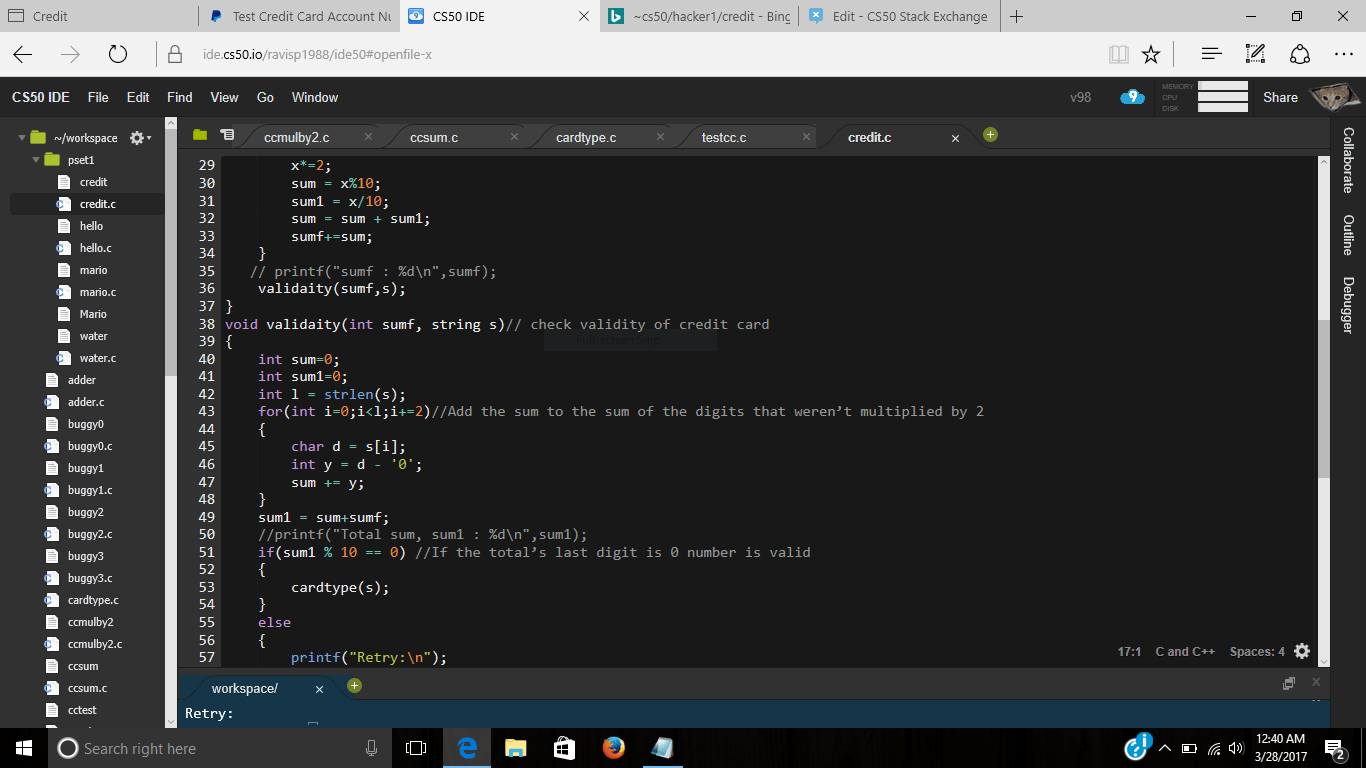
Task: Open the View menu
Action: [x=224, y=97]
